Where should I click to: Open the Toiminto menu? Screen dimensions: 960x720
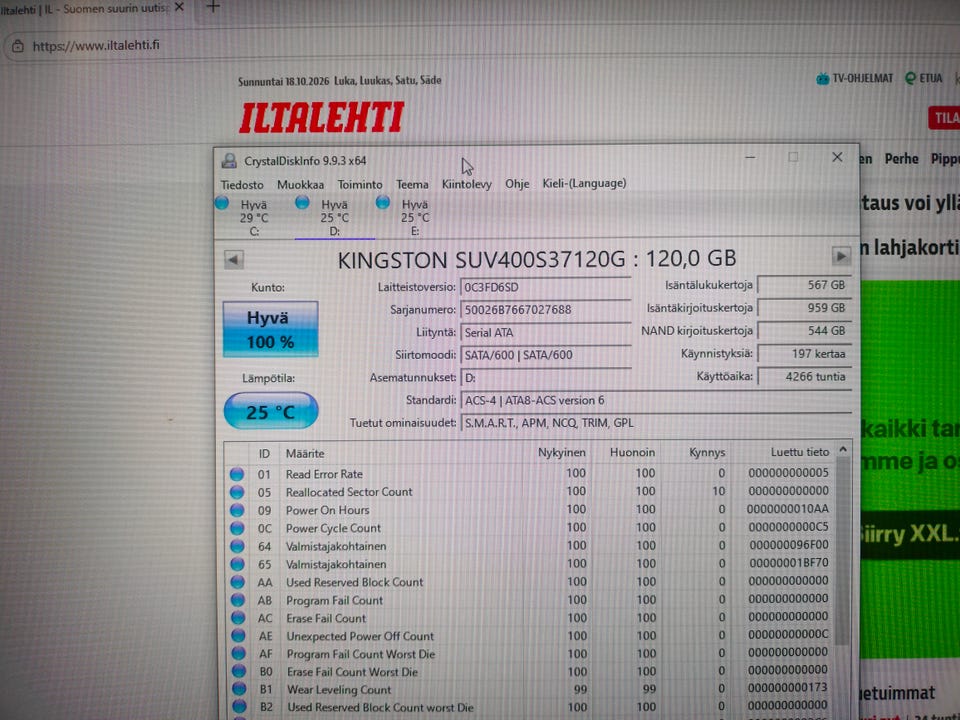[x=360, y=184]
